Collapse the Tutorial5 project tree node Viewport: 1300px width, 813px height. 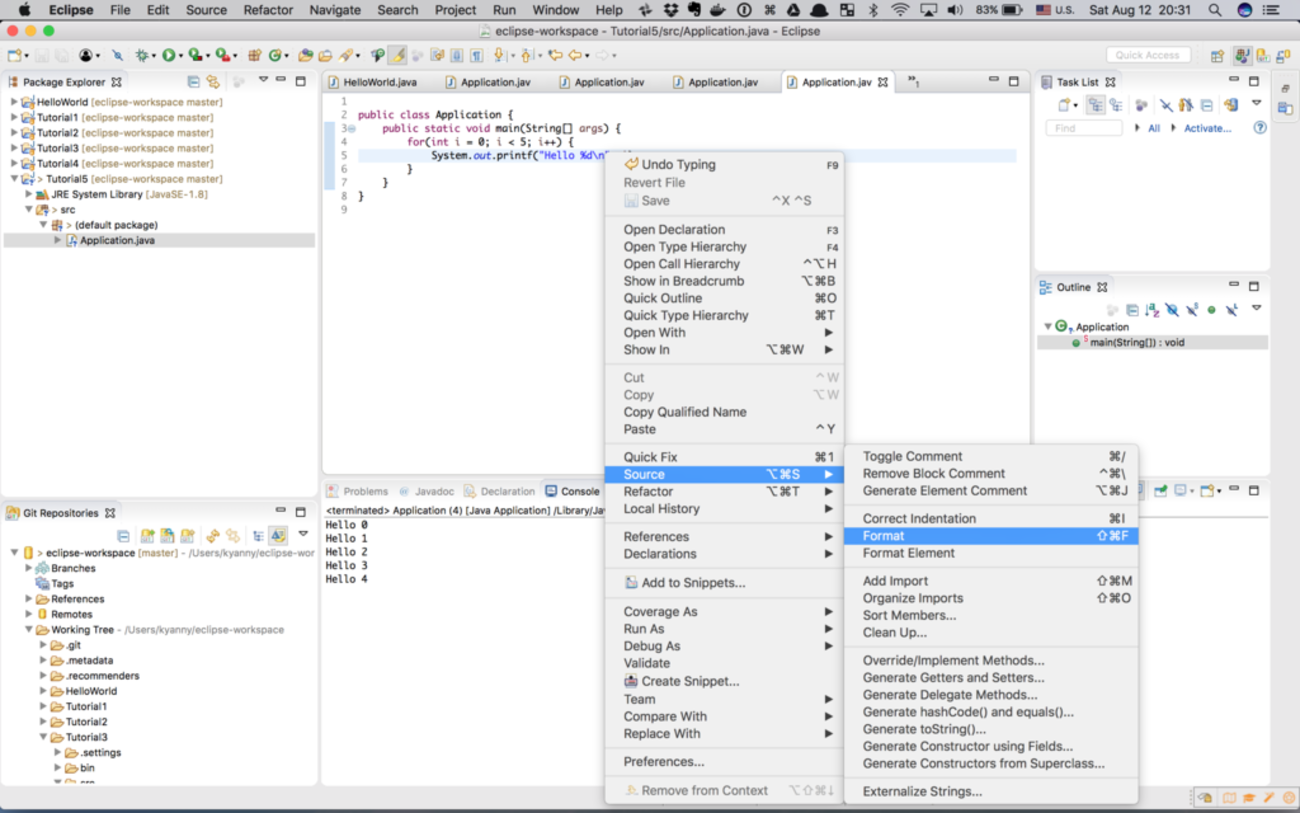coord(14,179)
